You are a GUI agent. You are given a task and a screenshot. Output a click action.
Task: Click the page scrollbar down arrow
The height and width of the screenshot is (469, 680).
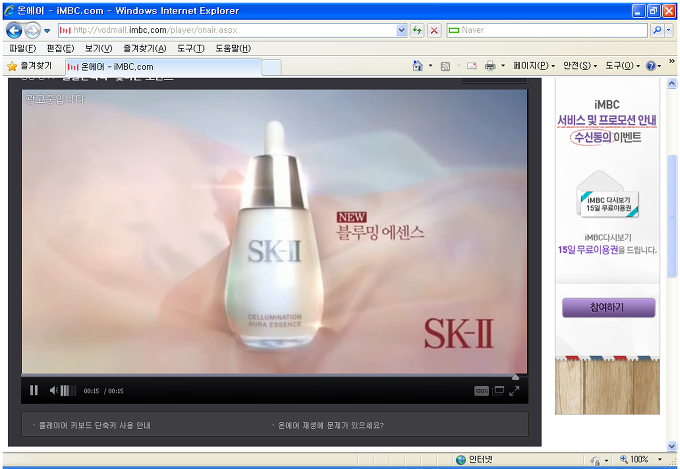[671, 446]
